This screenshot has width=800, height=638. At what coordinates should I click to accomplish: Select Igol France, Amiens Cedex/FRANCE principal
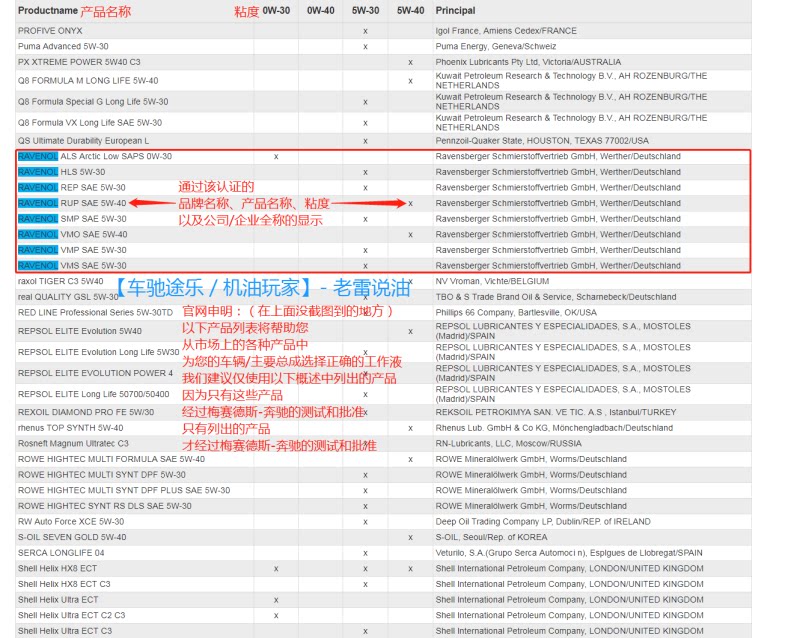506,31
